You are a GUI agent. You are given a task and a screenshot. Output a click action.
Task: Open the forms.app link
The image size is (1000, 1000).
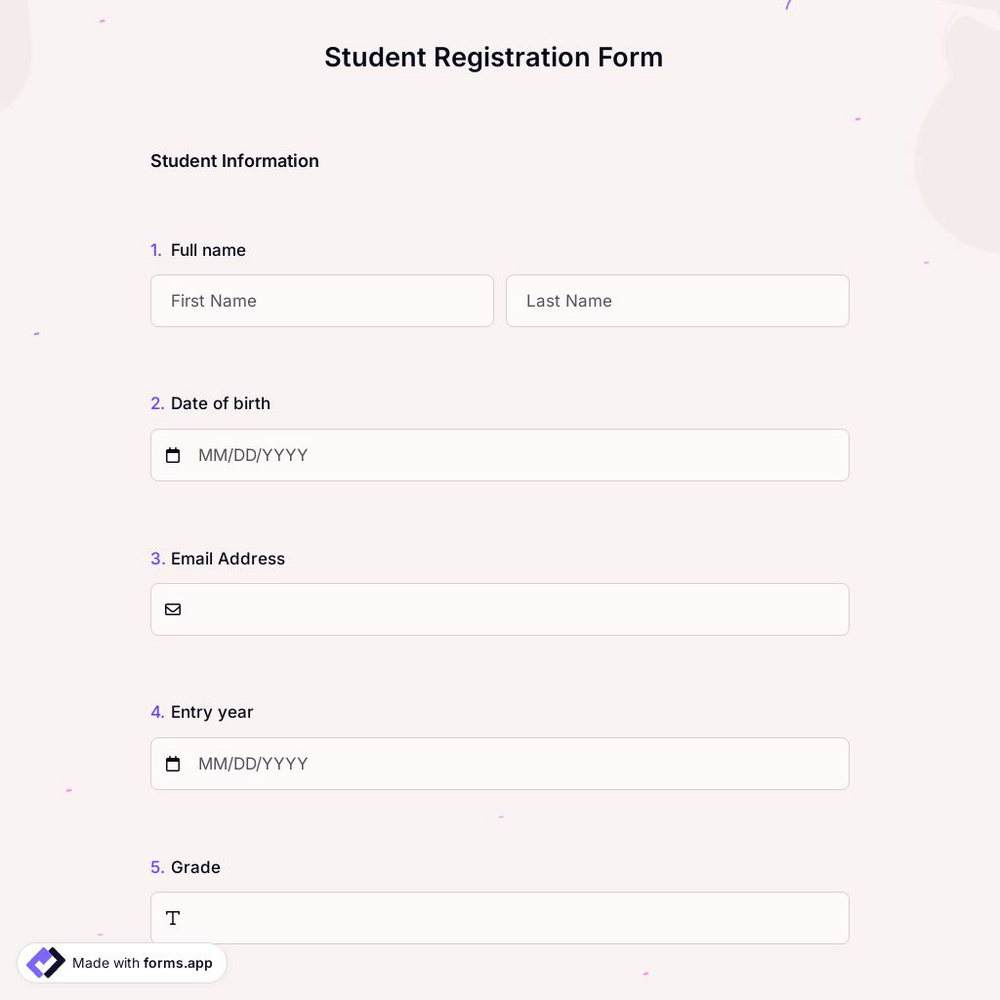coord(177,963)
